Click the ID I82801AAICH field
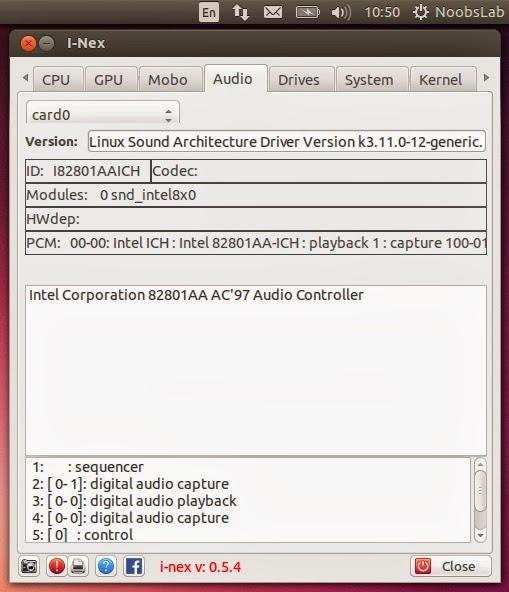509x592 pixels. 88,171
